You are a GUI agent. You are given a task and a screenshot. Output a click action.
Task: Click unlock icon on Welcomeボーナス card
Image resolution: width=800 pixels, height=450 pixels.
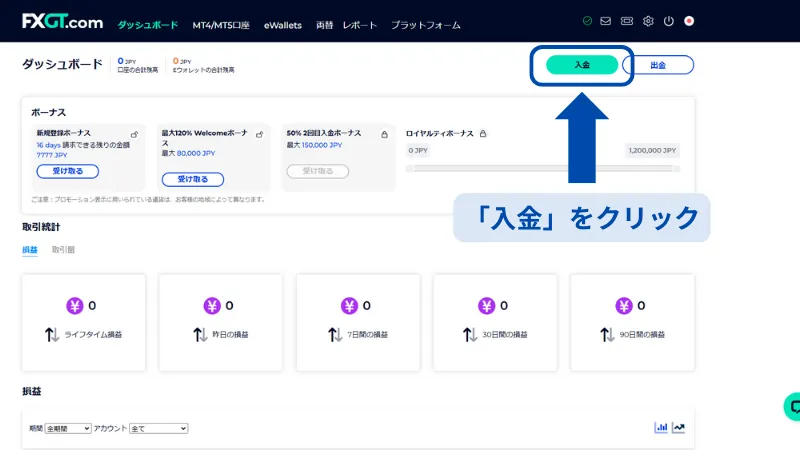260,135
